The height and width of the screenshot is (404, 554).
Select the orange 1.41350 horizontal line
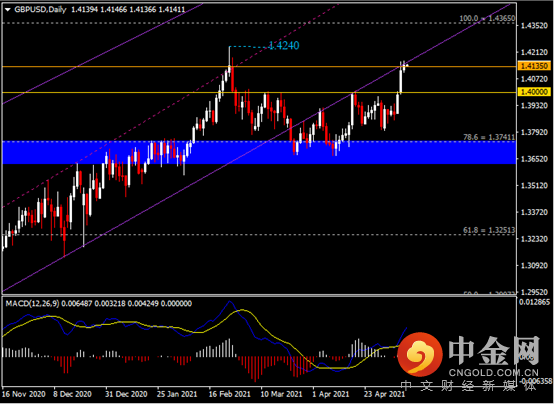pyautogui.click(x=259, y=66)
